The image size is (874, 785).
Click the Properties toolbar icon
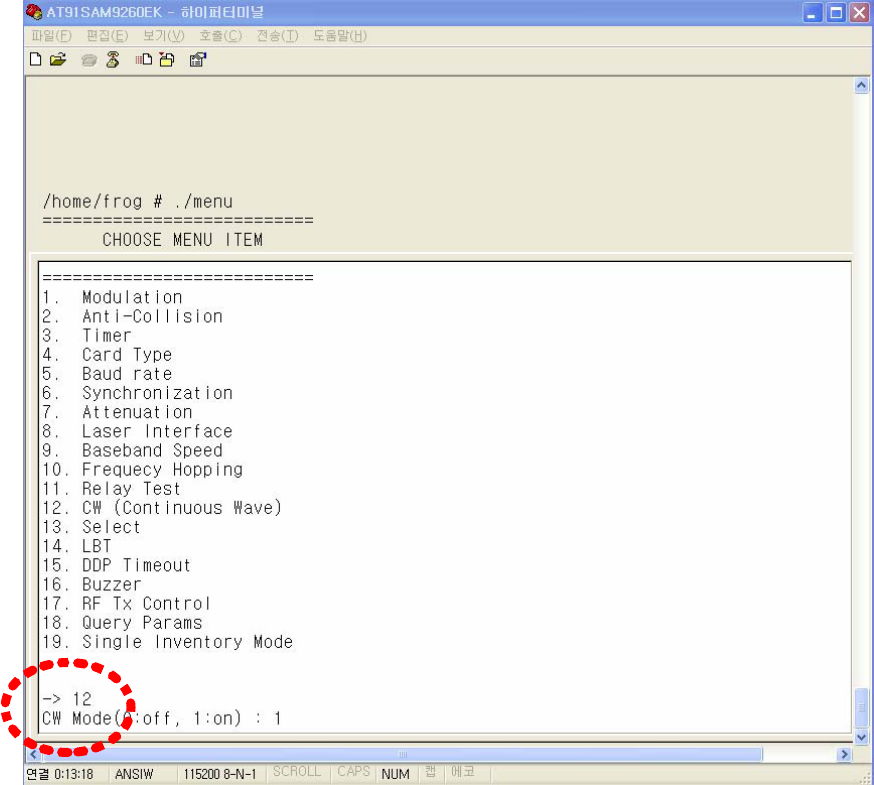(198, 59)
